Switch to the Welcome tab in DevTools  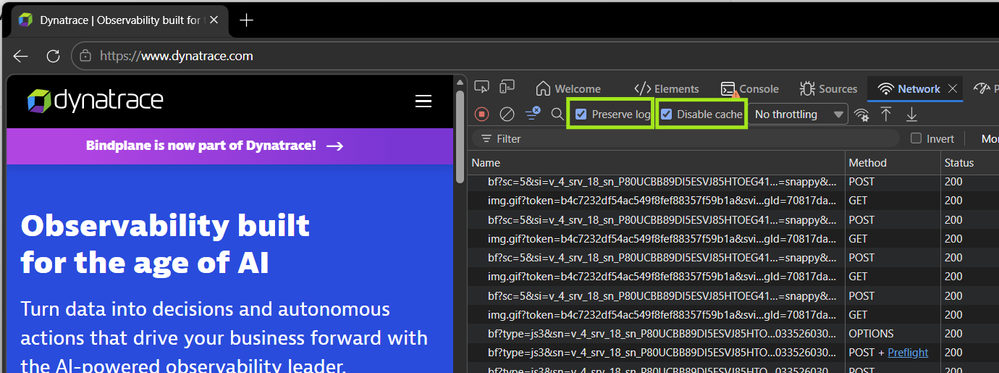pyautogui.click(x=568, y=89)
